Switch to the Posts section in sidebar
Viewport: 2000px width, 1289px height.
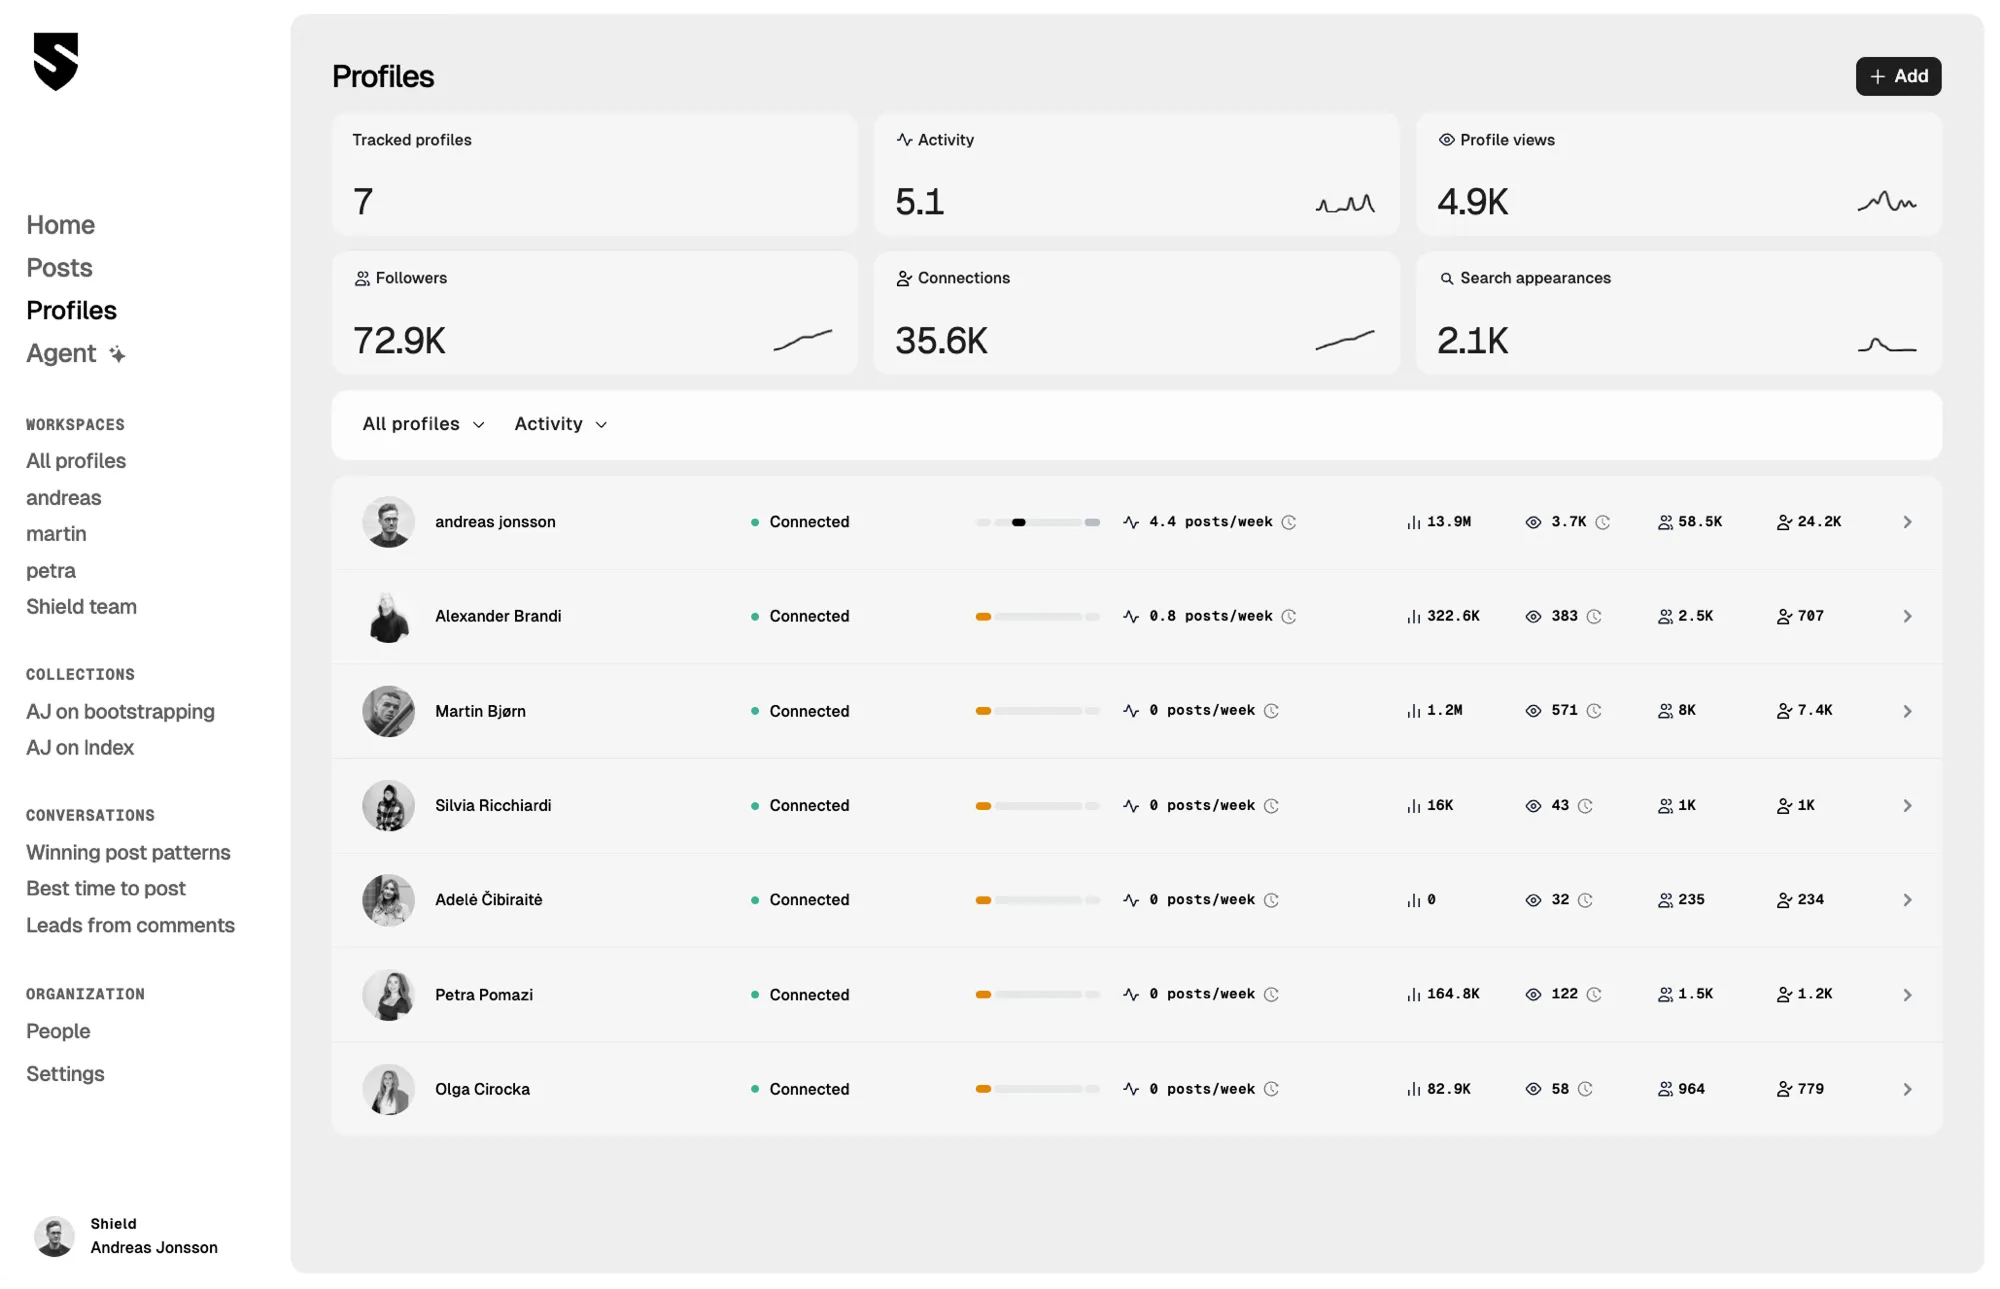tap(59, 268)
